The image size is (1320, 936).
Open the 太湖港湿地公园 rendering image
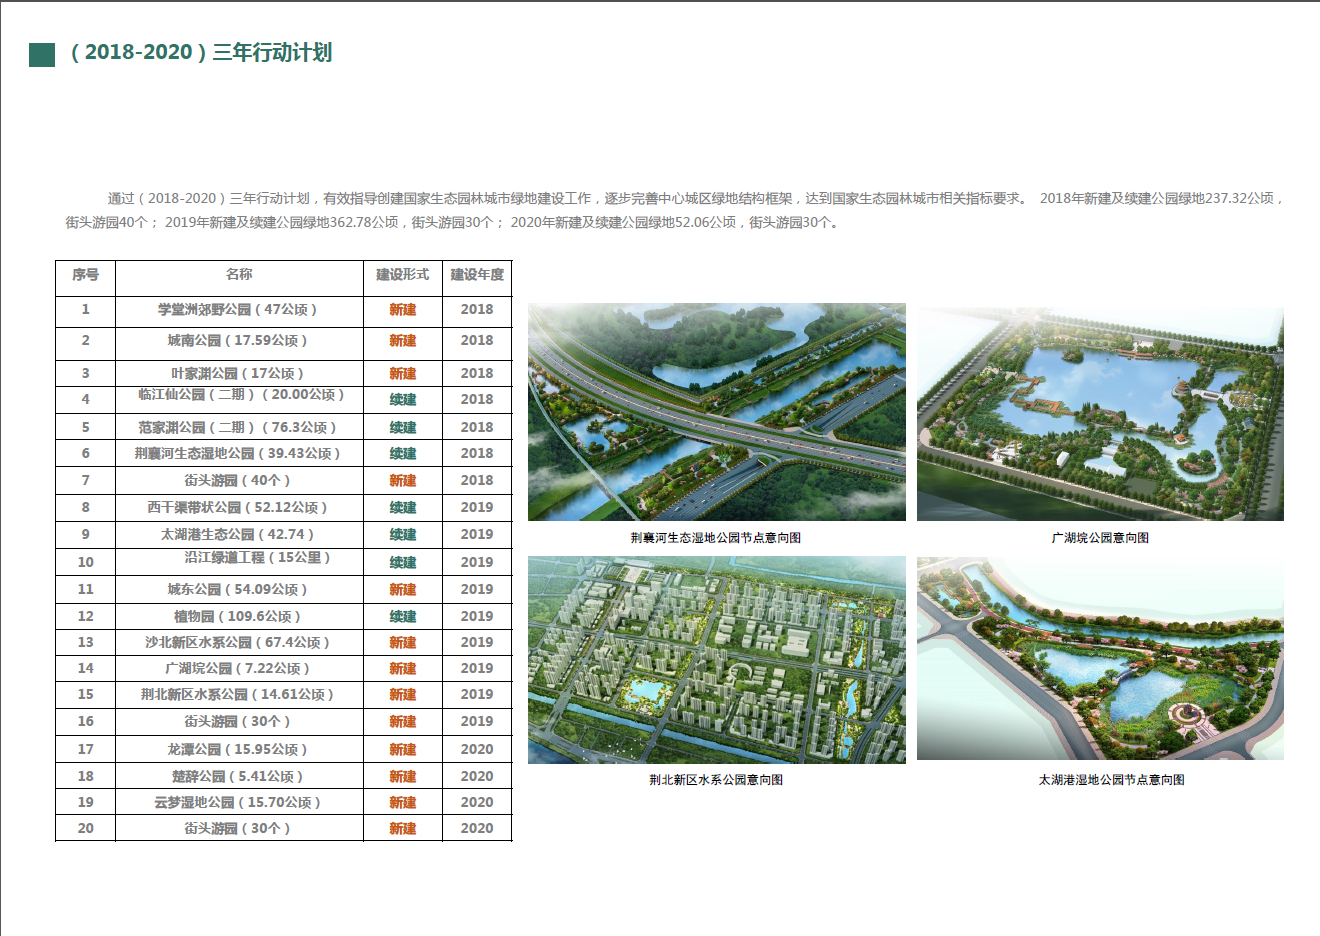pyautogui.click(x=1100, y=659)
